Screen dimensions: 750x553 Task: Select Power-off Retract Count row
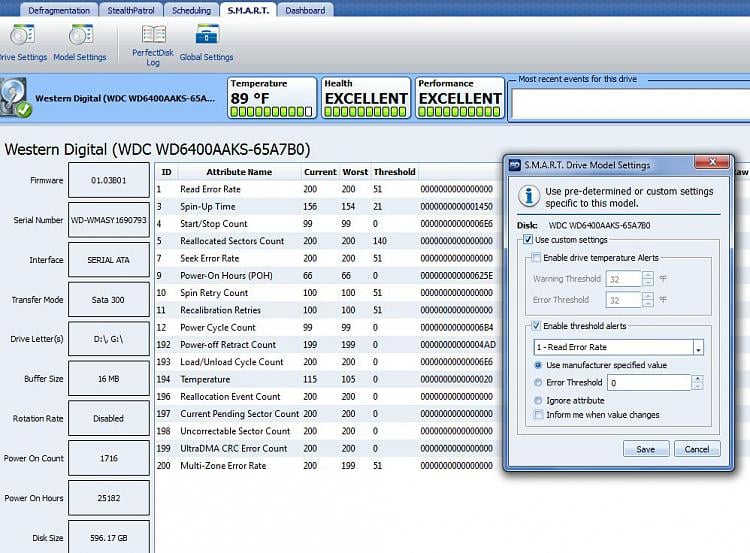pos(328,344)
